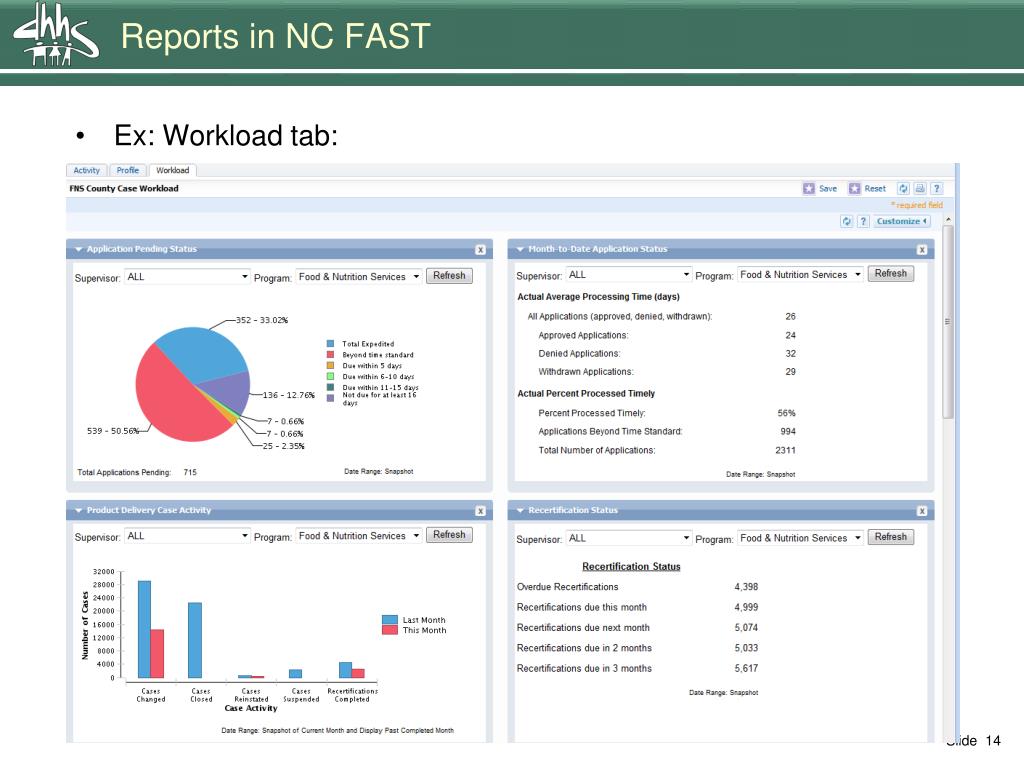Click the Due within 11-15 days swatch
The width and height of the screenshot is (1024, 768).
(x=330, y=387)
